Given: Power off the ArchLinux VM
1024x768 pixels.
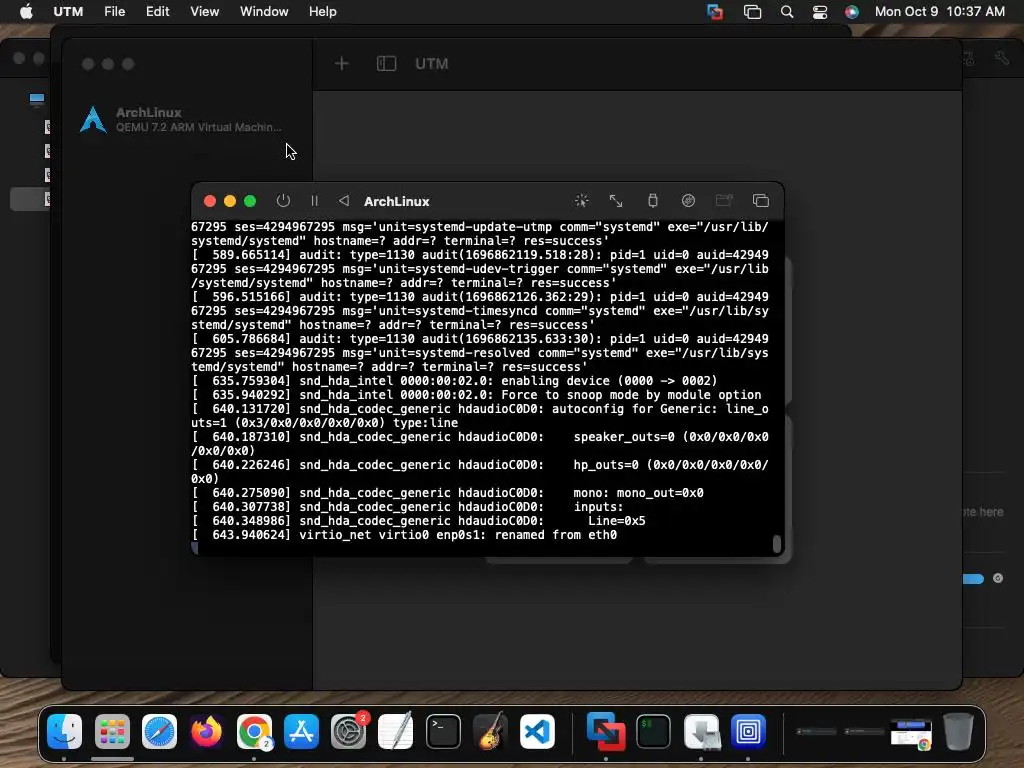Looking at the screenshot, I should pyautogui.click(x=283, y=200).
